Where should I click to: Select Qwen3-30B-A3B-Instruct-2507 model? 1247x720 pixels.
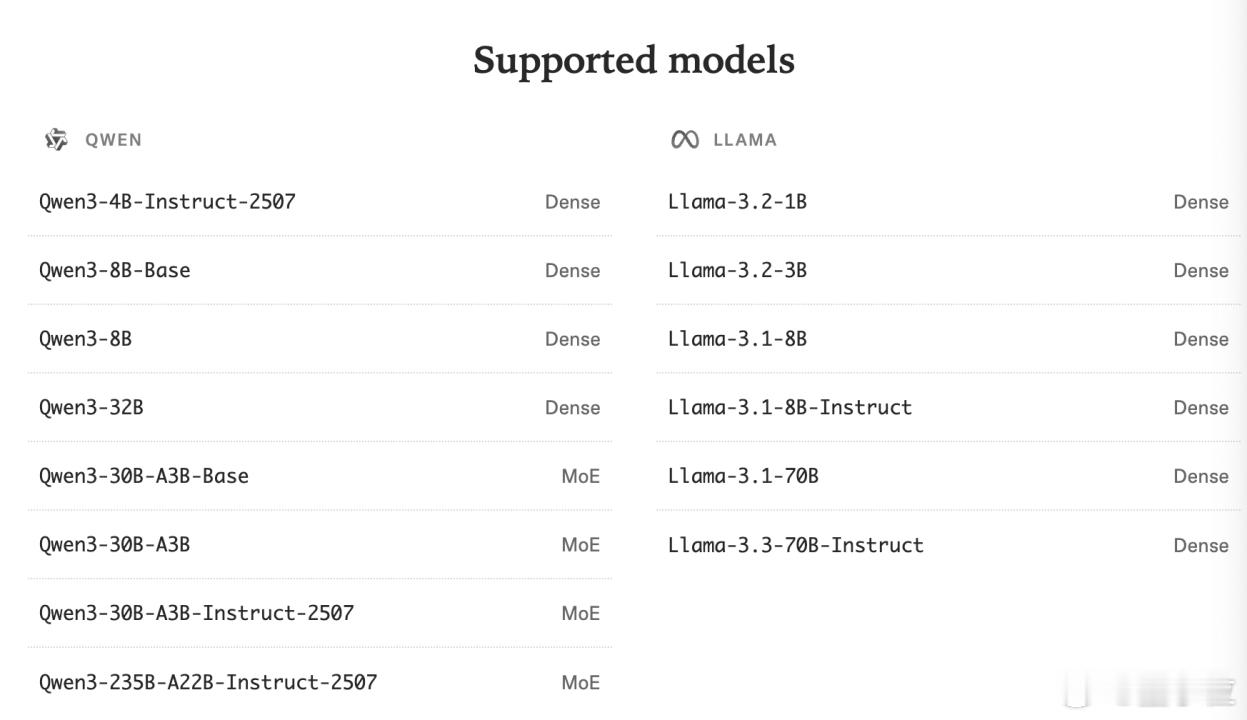(x=196, y=613)
